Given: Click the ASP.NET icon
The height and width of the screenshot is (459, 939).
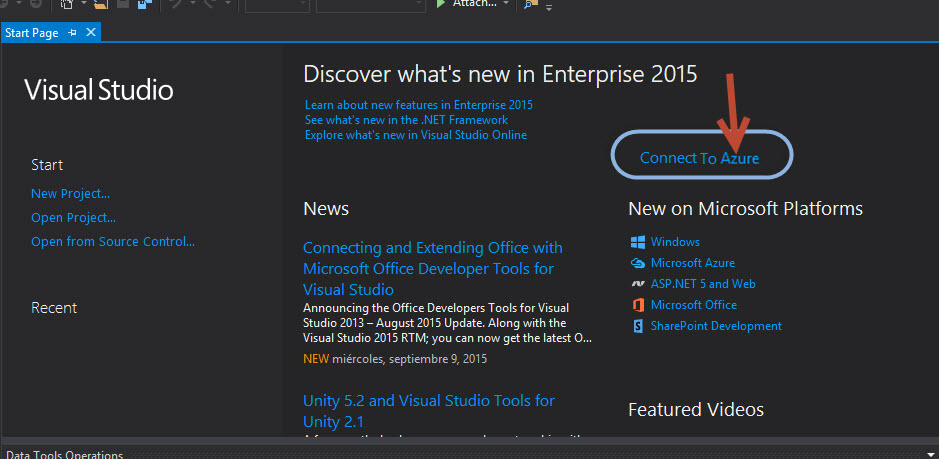Looking at the screenshot, I should tap(637, 284).
